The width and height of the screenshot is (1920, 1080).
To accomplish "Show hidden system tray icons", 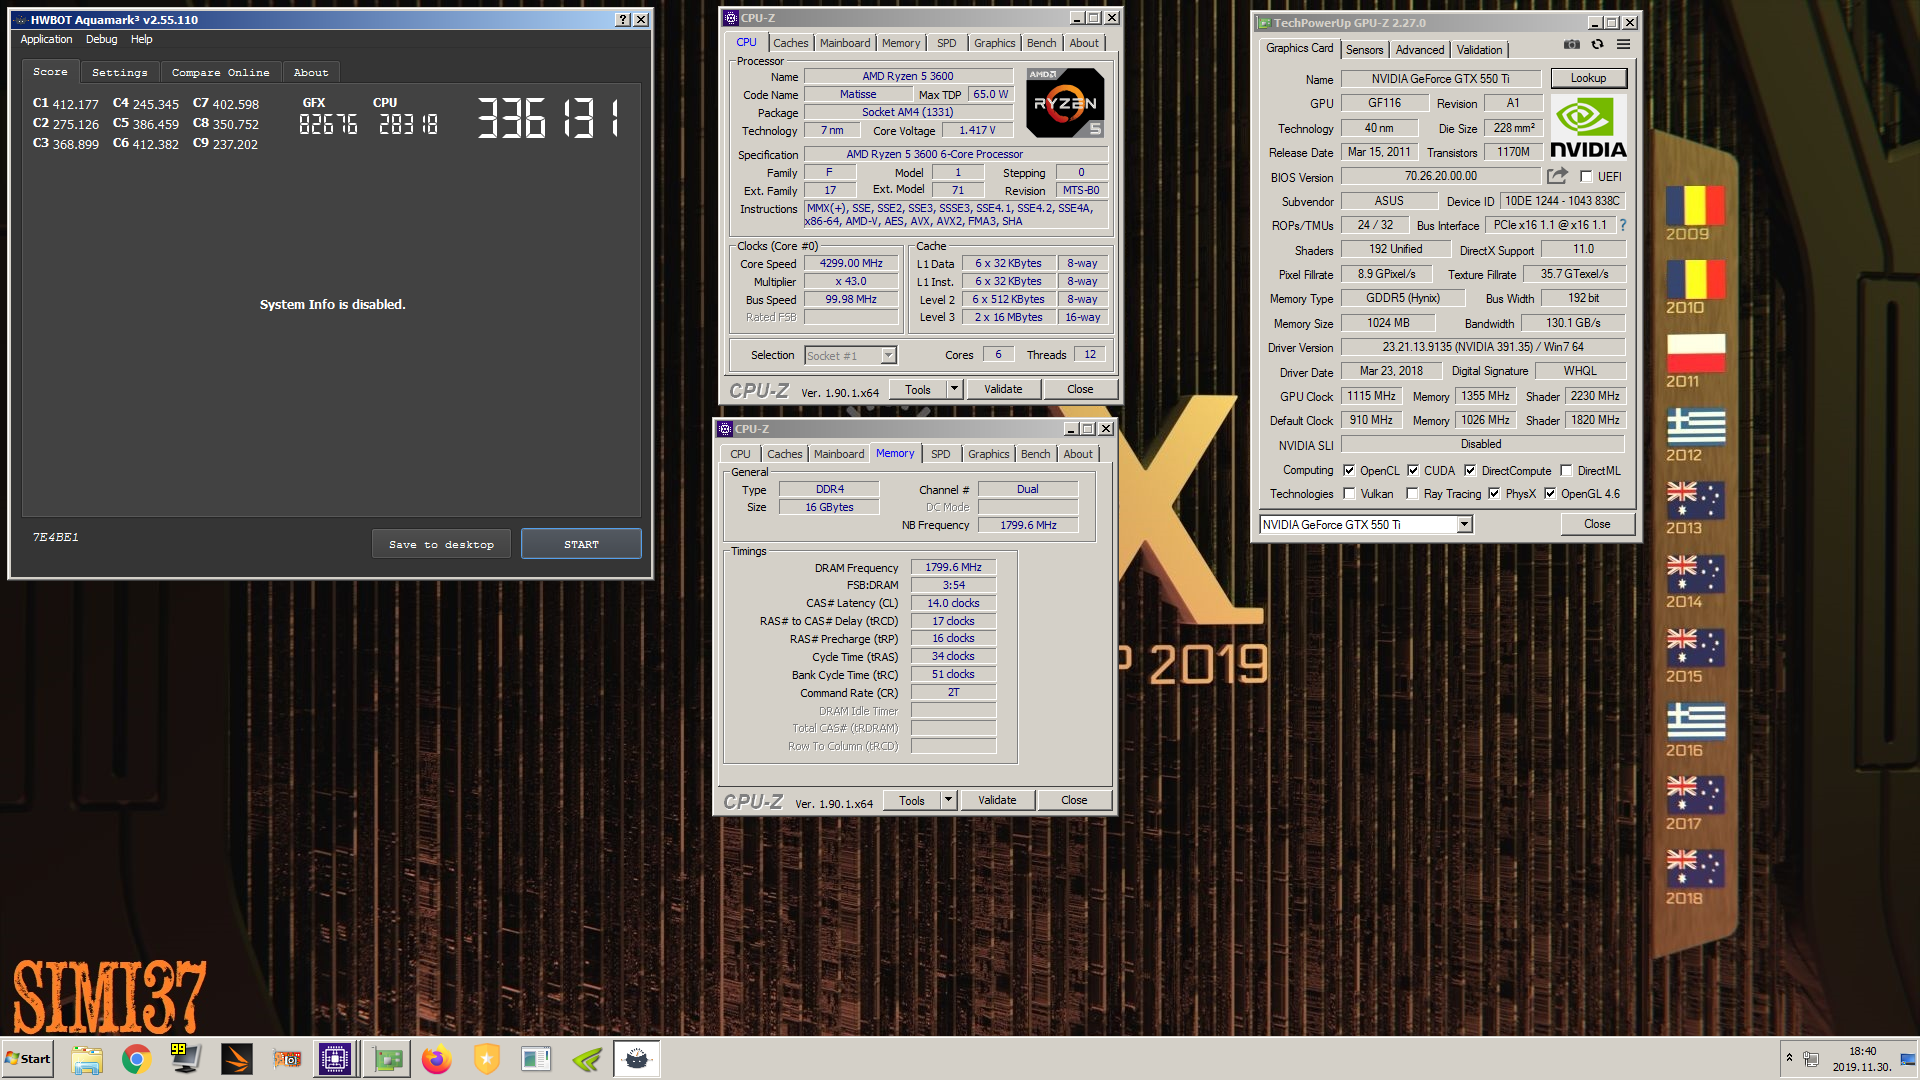I will pos(1789,1058).
